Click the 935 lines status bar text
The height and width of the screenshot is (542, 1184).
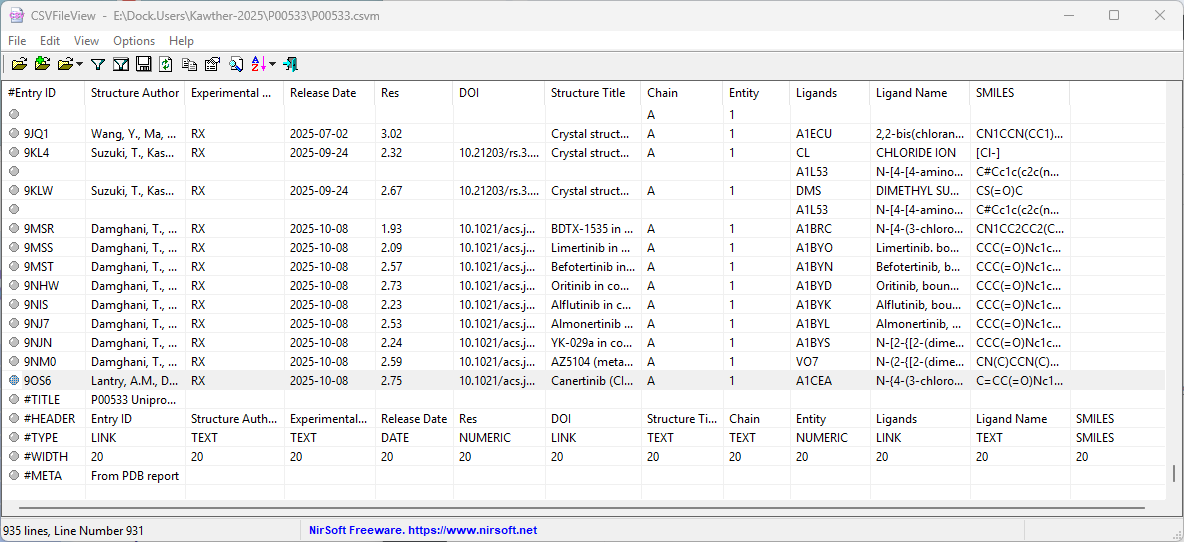[x=74, y=531]
